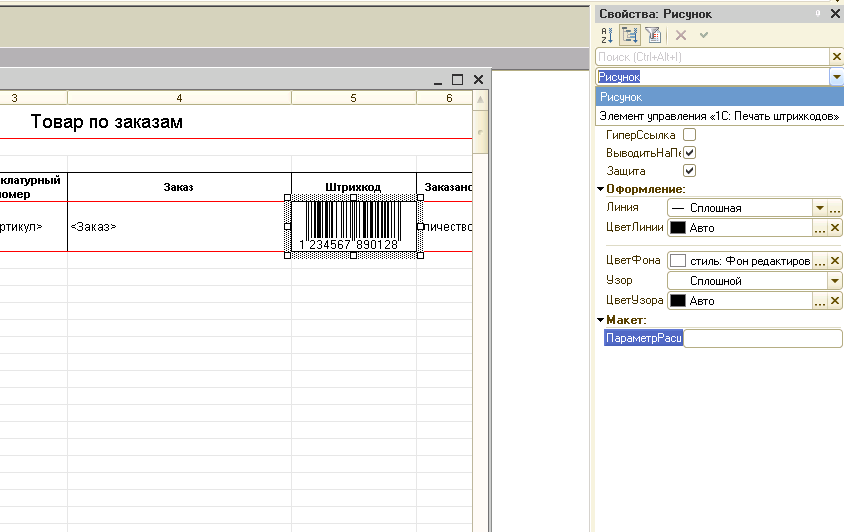Select column 5 header
844x532 pixels.
click(x=354, y=98)
